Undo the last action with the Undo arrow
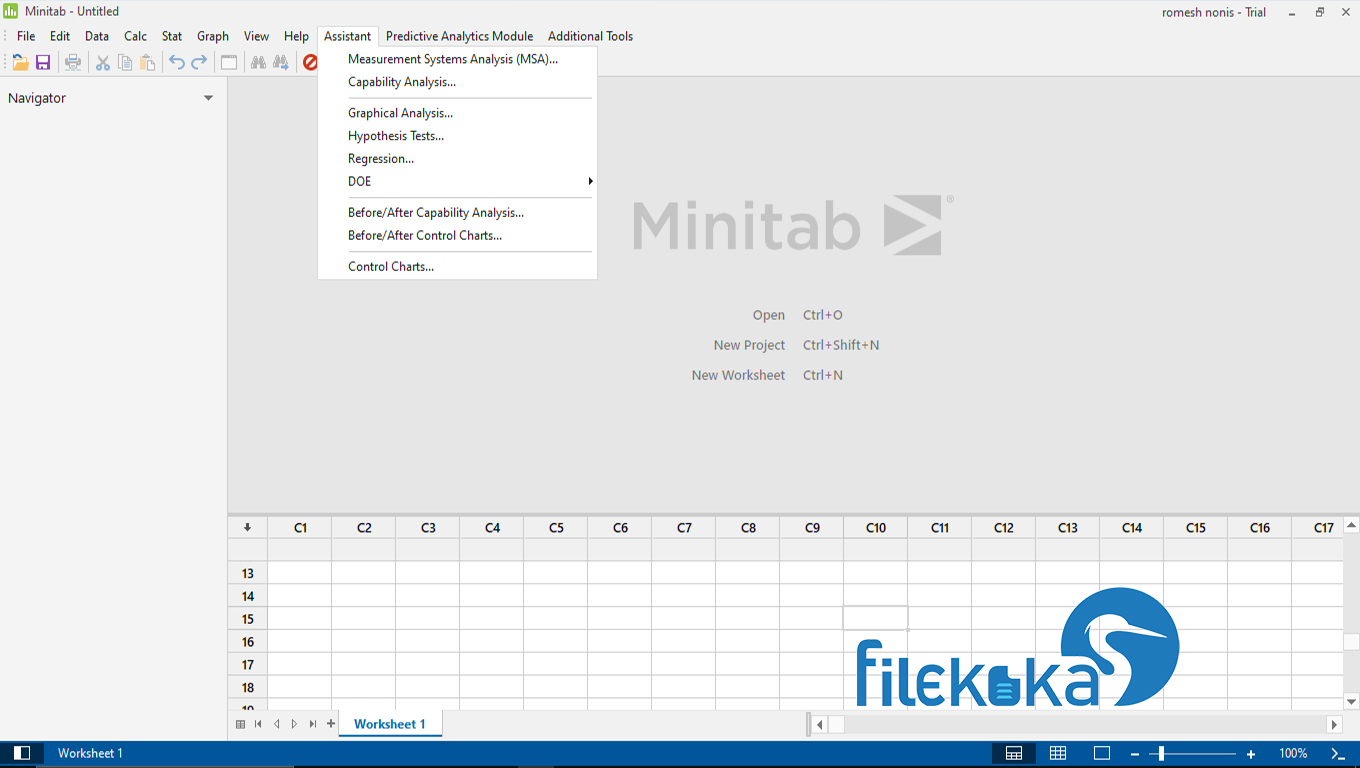 point(177,62)
